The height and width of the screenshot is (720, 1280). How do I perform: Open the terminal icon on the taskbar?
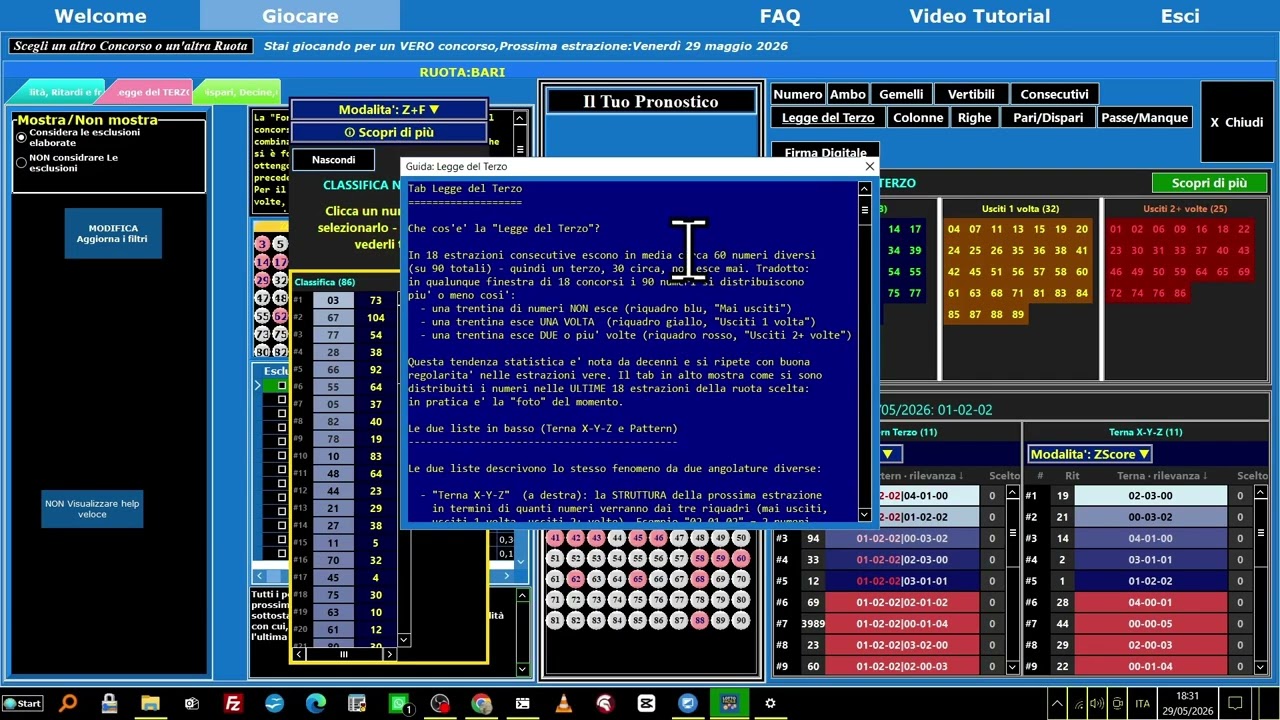[522, 703]
